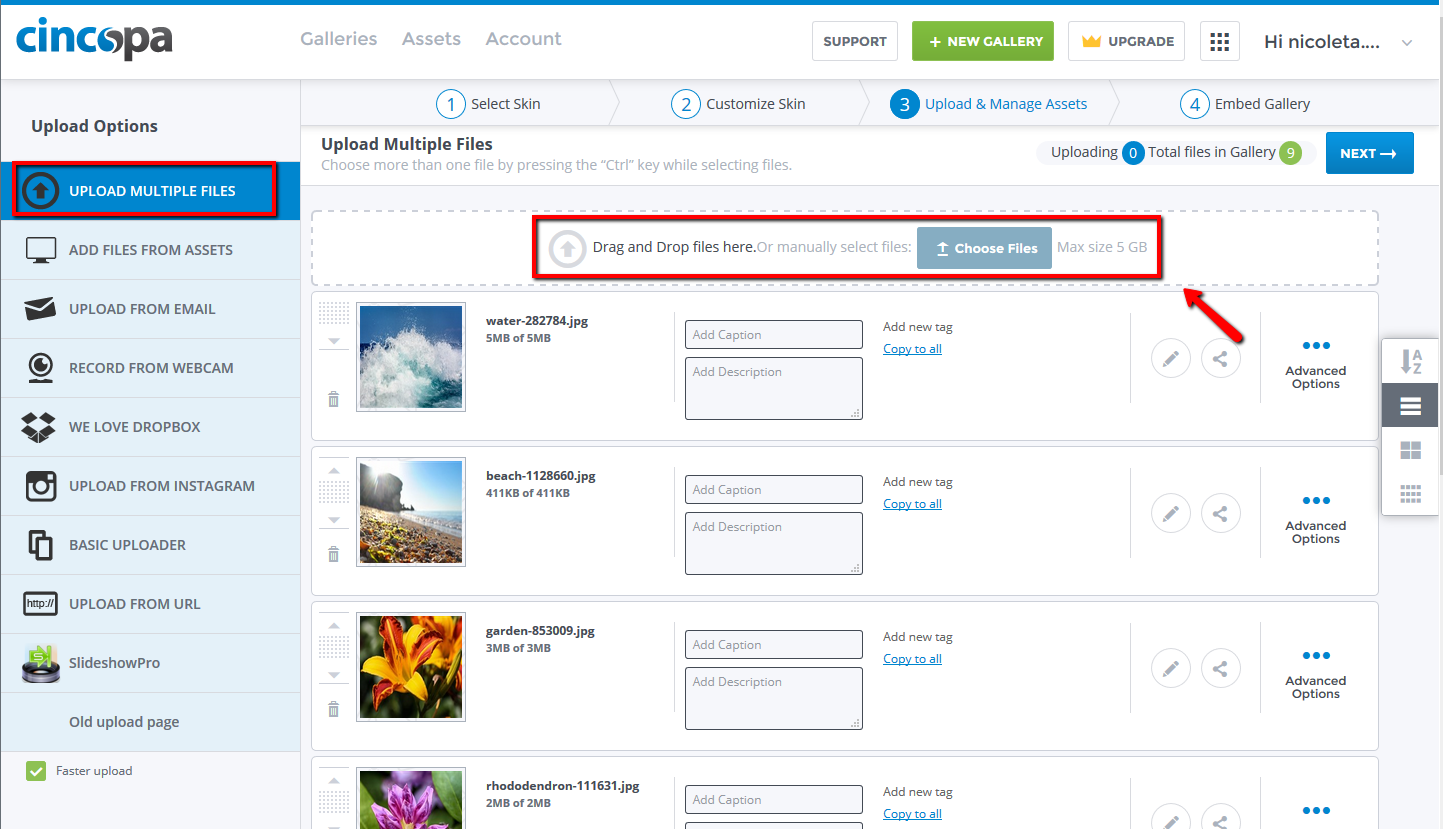Move rhododendron-111631.jpg up with arrow
1443x829 pixels.
[334, 781]
